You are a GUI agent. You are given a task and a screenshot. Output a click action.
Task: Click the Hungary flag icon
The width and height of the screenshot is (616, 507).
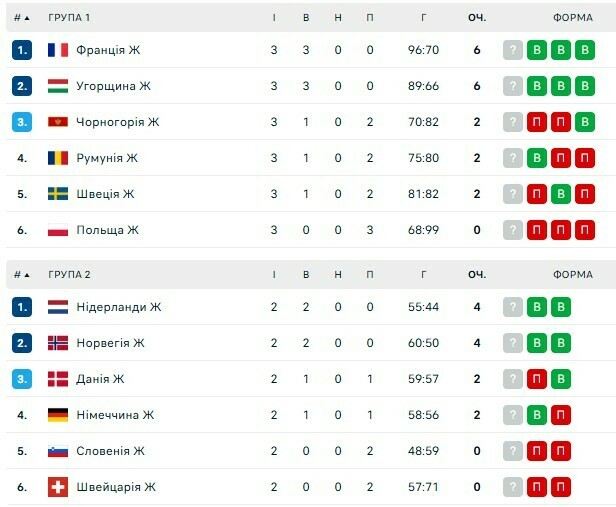tap(58, 86)
